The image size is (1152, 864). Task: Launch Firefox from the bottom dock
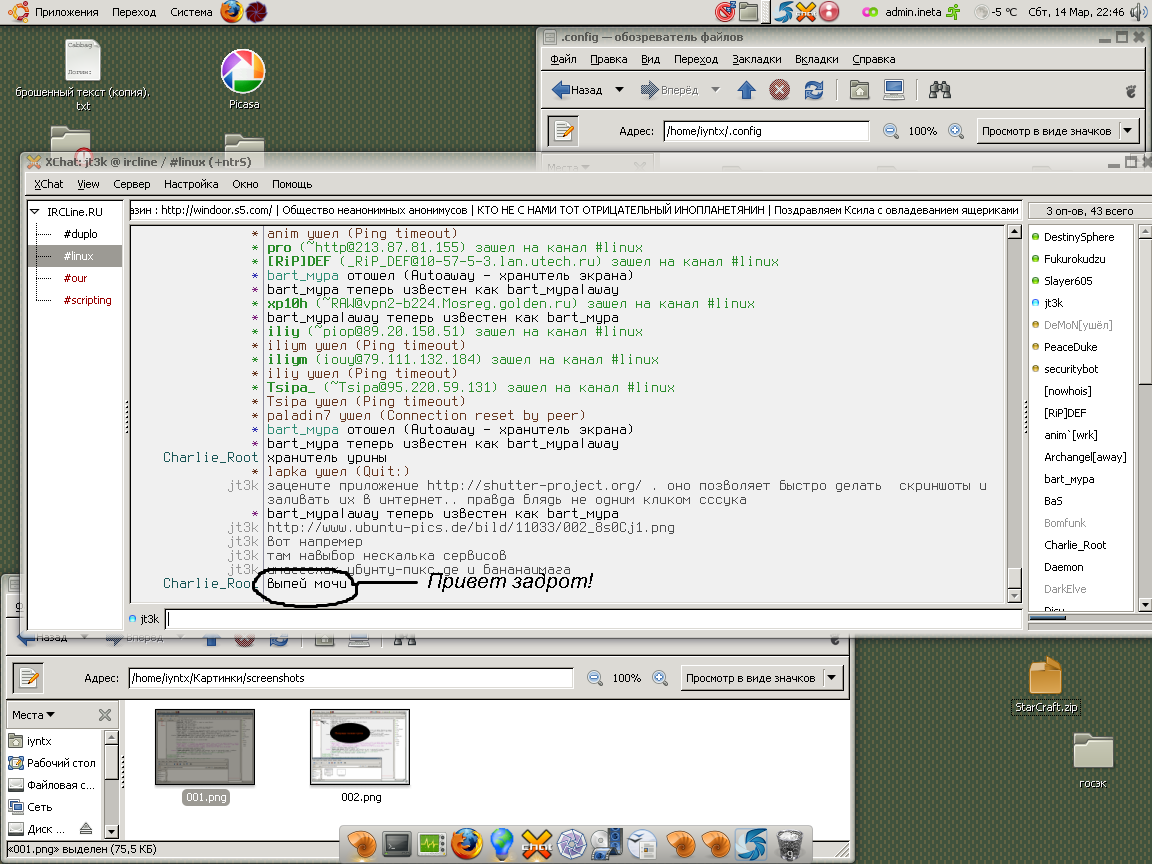pos(465,844)
